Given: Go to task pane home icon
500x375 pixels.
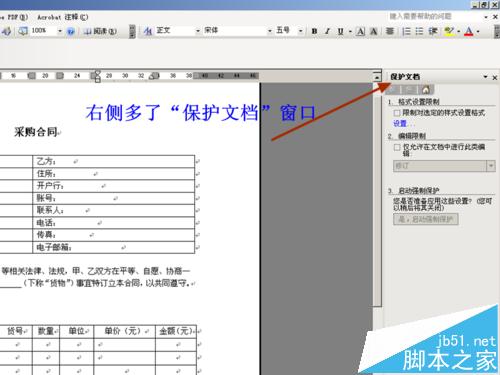Looking at the screenshot, I should pyautogui.click(x=426, y=89).
